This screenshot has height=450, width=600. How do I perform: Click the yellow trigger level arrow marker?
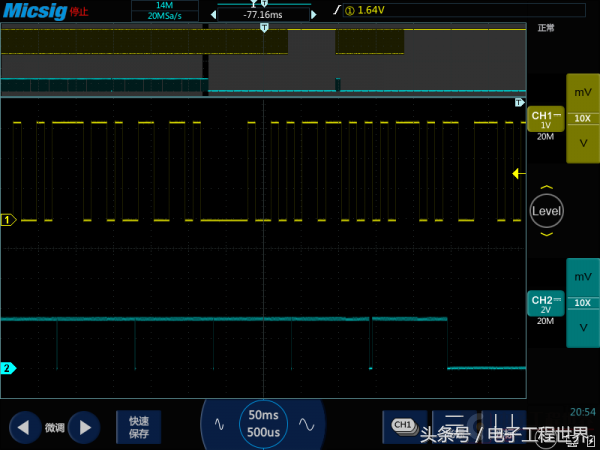518,173
